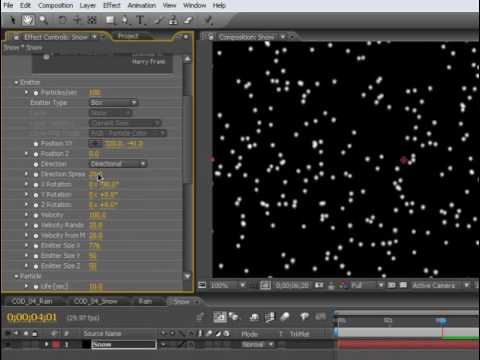Screen dimensions: 480x360
Task: Select the Type tool
Action: coord(140,20)
